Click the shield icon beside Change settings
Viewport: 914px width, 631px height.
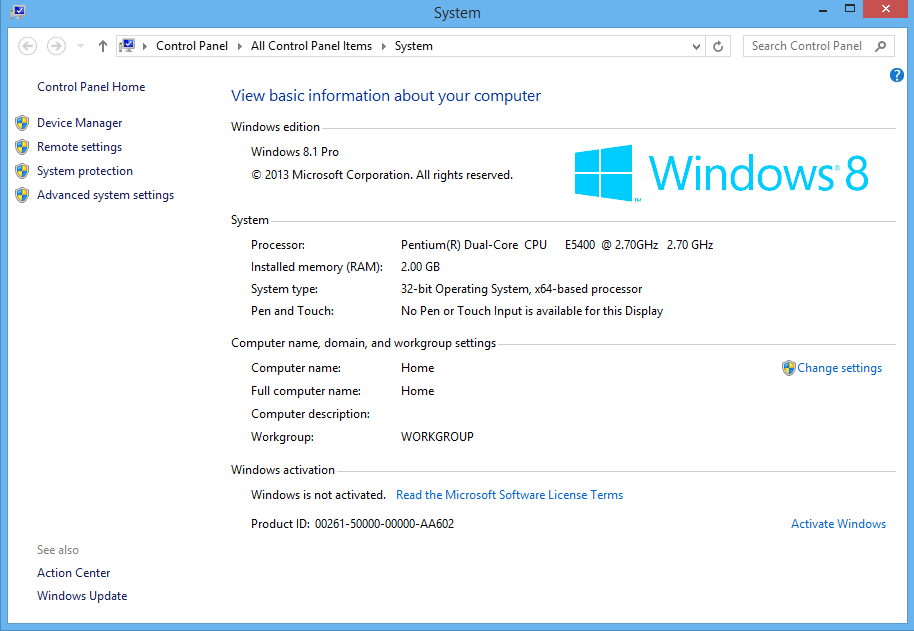[x=789, y=368]
